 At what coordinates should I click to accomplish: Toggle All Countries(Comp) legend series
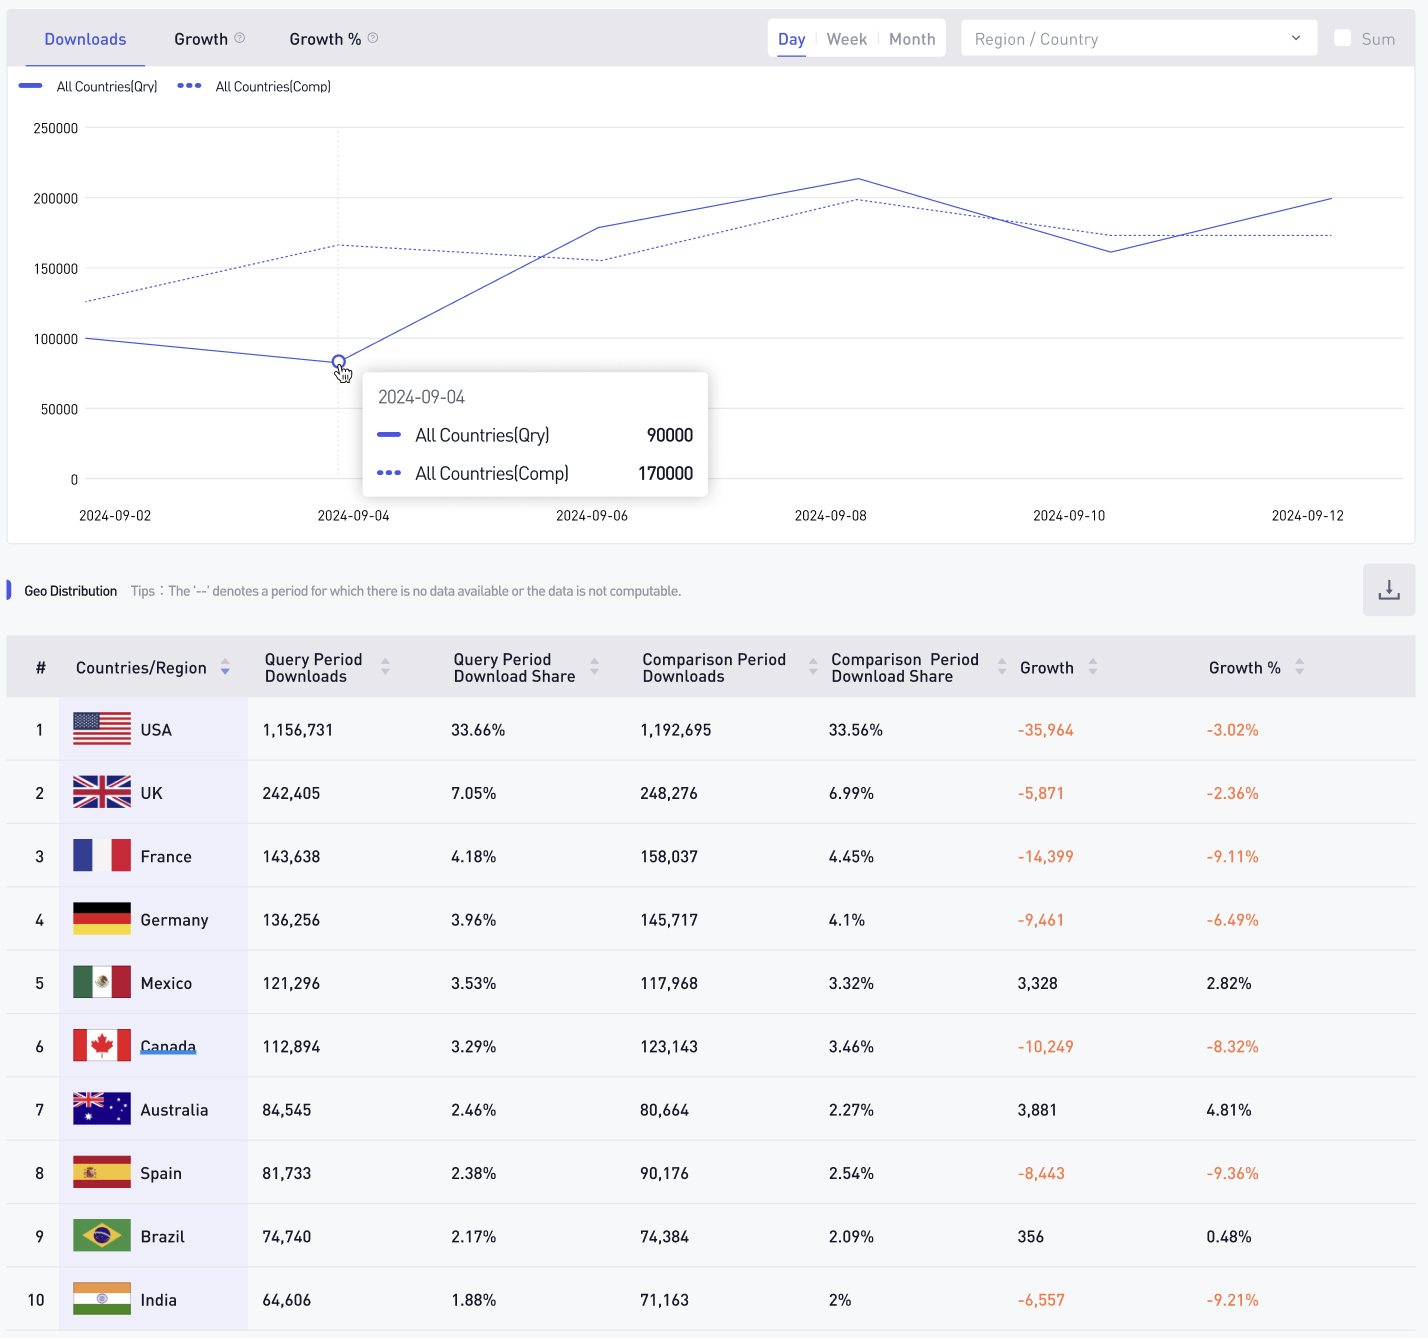[254, 87]
